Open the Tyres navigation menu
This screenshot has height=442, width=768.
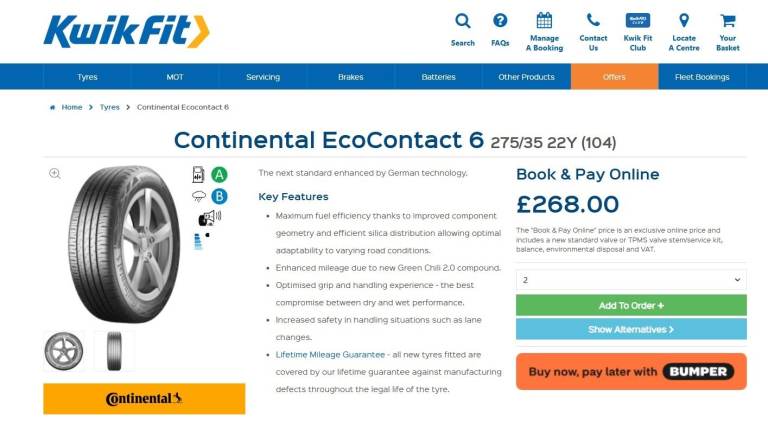[87, 77]
